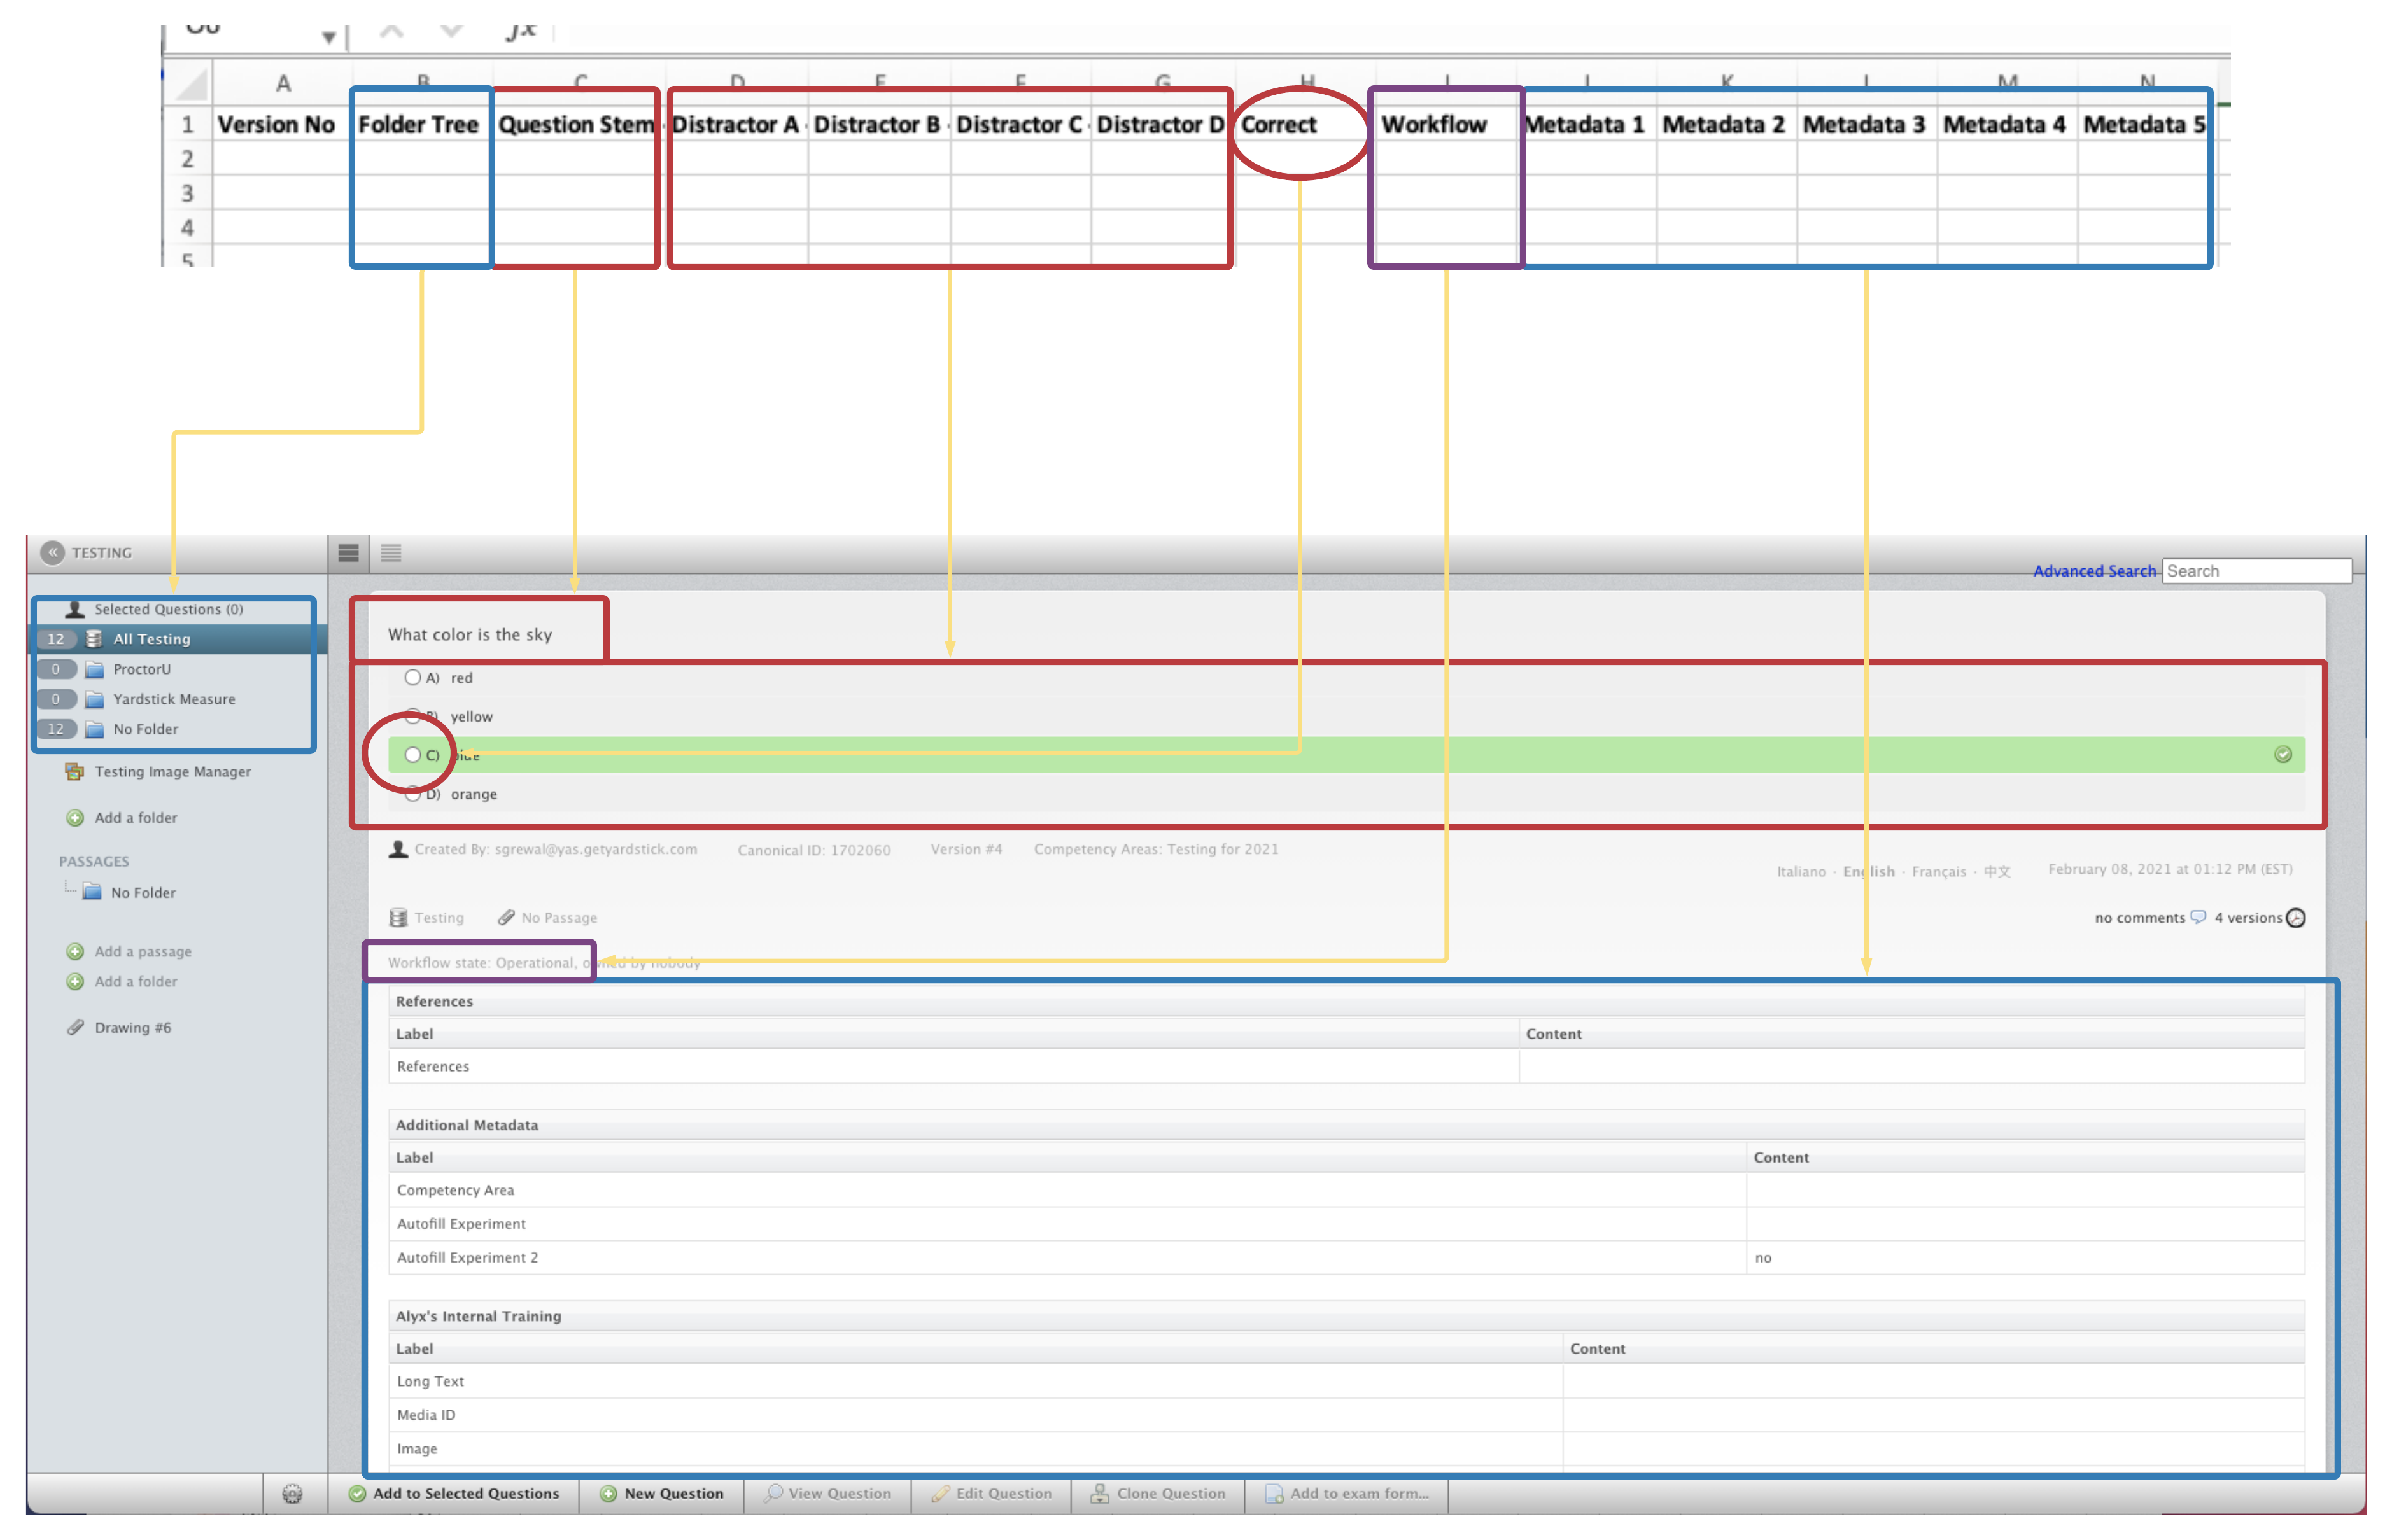Switch to expanded list view icon
This screenshot has width=2392, height=1540.
pyautogui.click(x=349, y=553)
